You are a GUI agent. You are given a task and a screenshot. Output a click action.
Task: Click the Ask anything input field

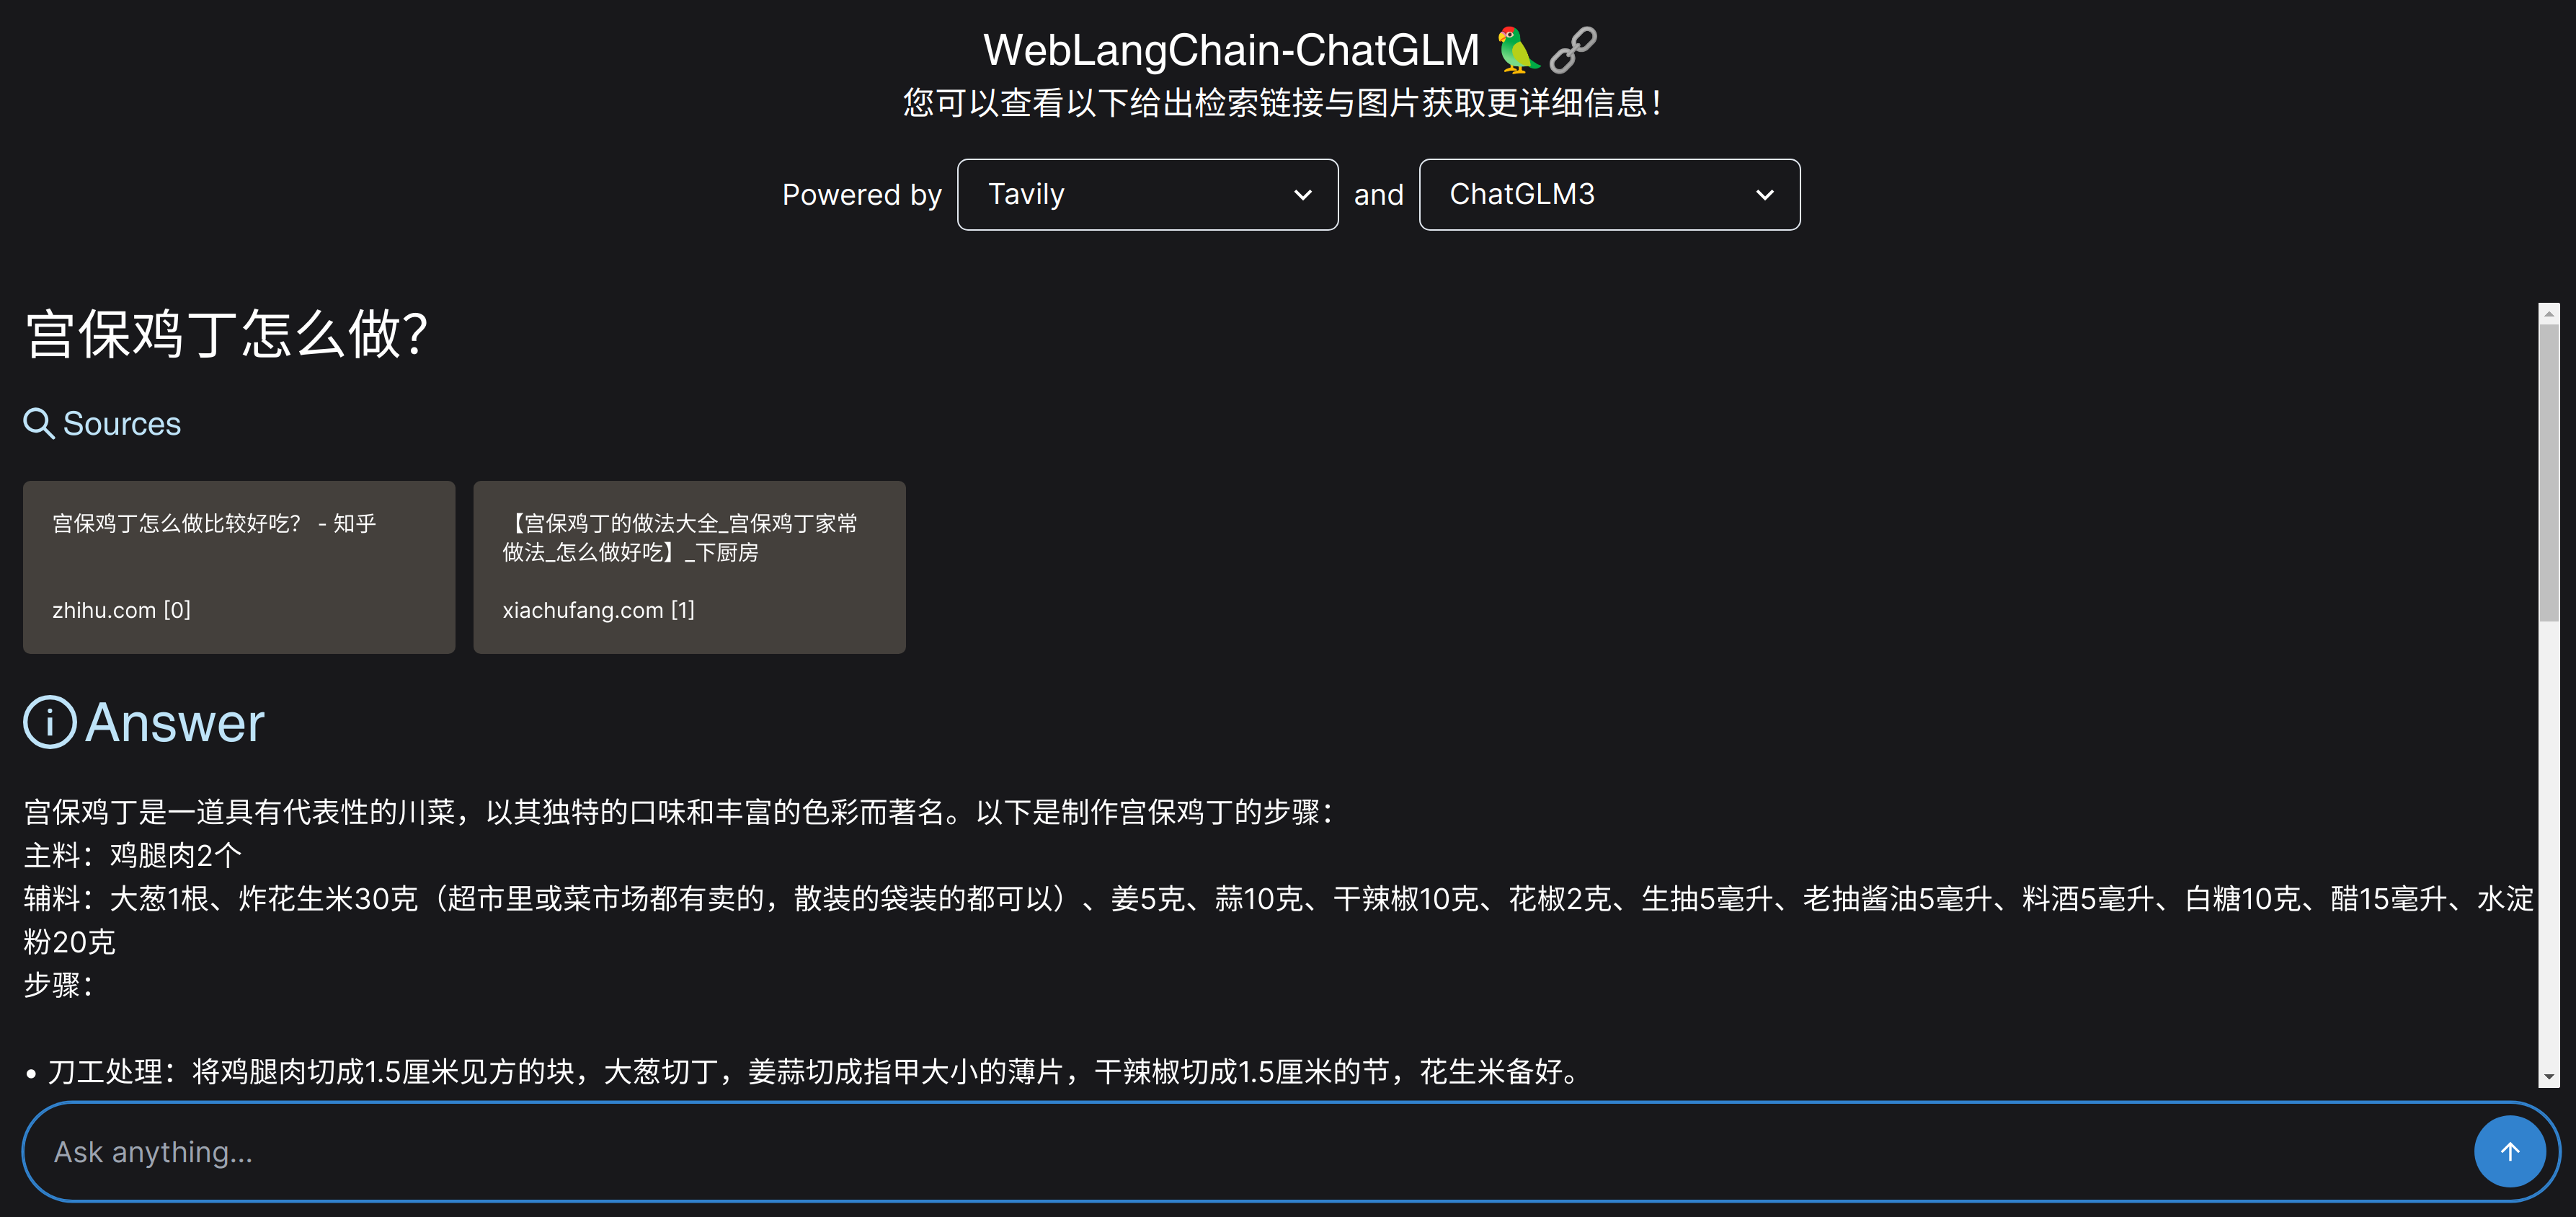(1248, 1153)
